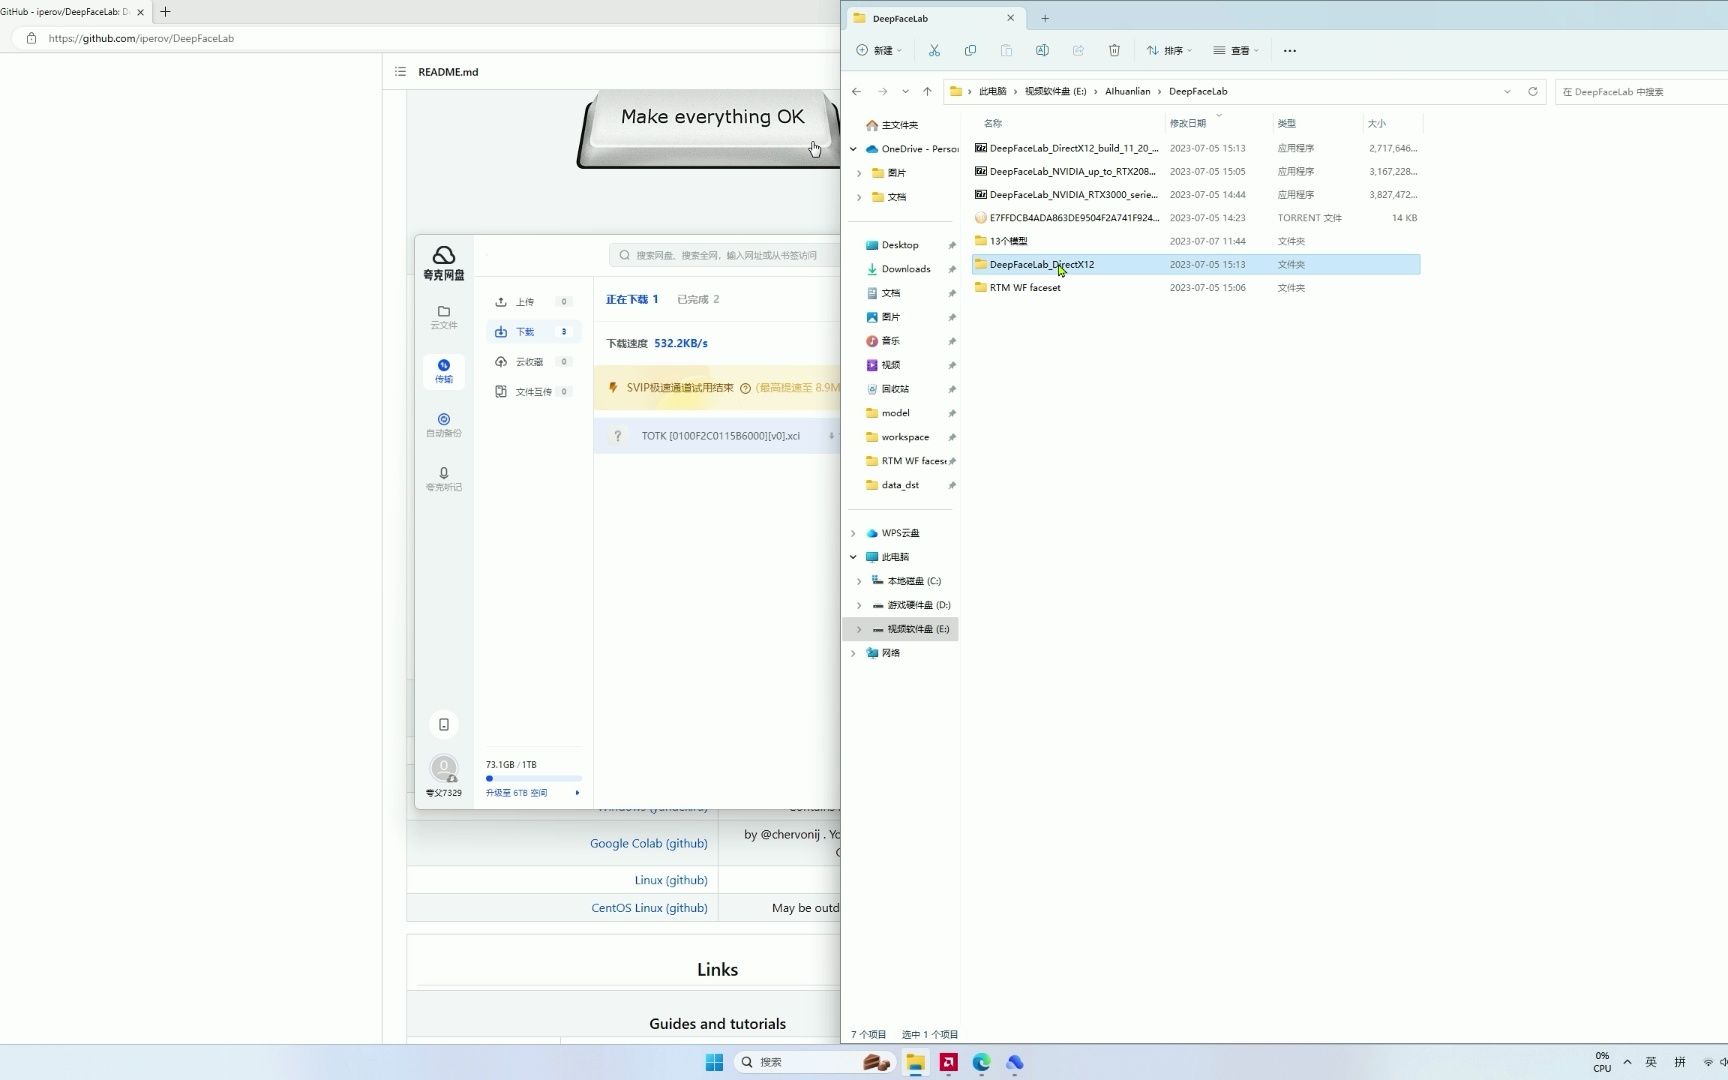1728x1080 pixels.
Task: Click the Copy icon in Explorer toolbar
Action: (x=970, y=50)
